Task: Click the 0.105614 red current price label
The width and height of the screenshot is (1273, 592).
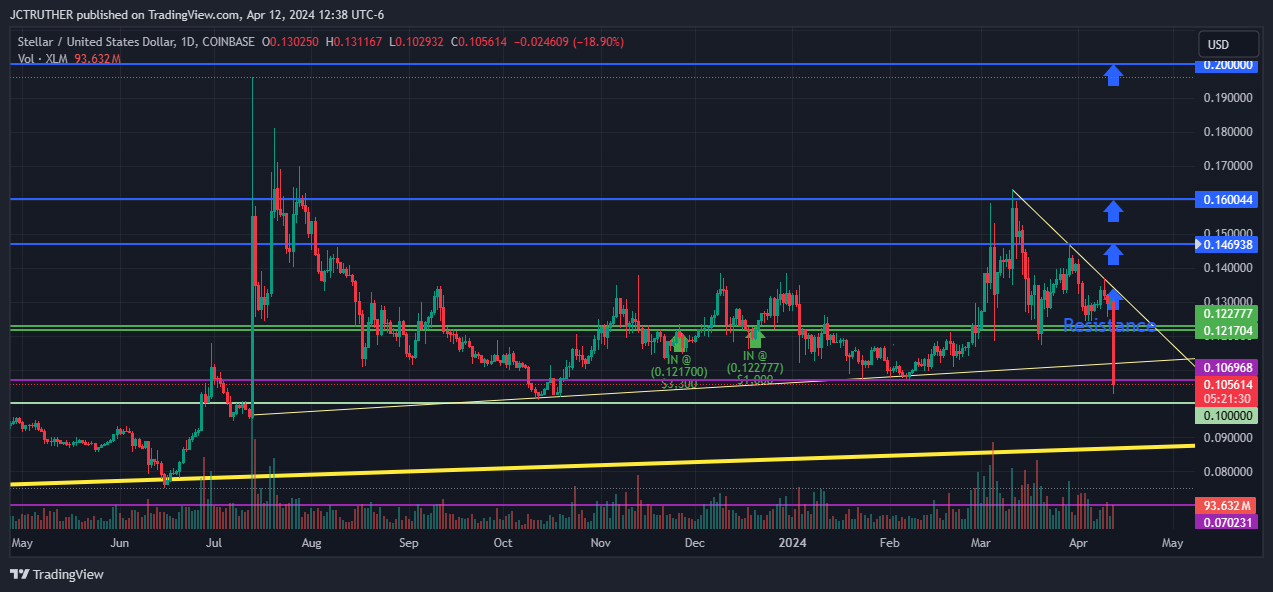Action: point(1226,383)
